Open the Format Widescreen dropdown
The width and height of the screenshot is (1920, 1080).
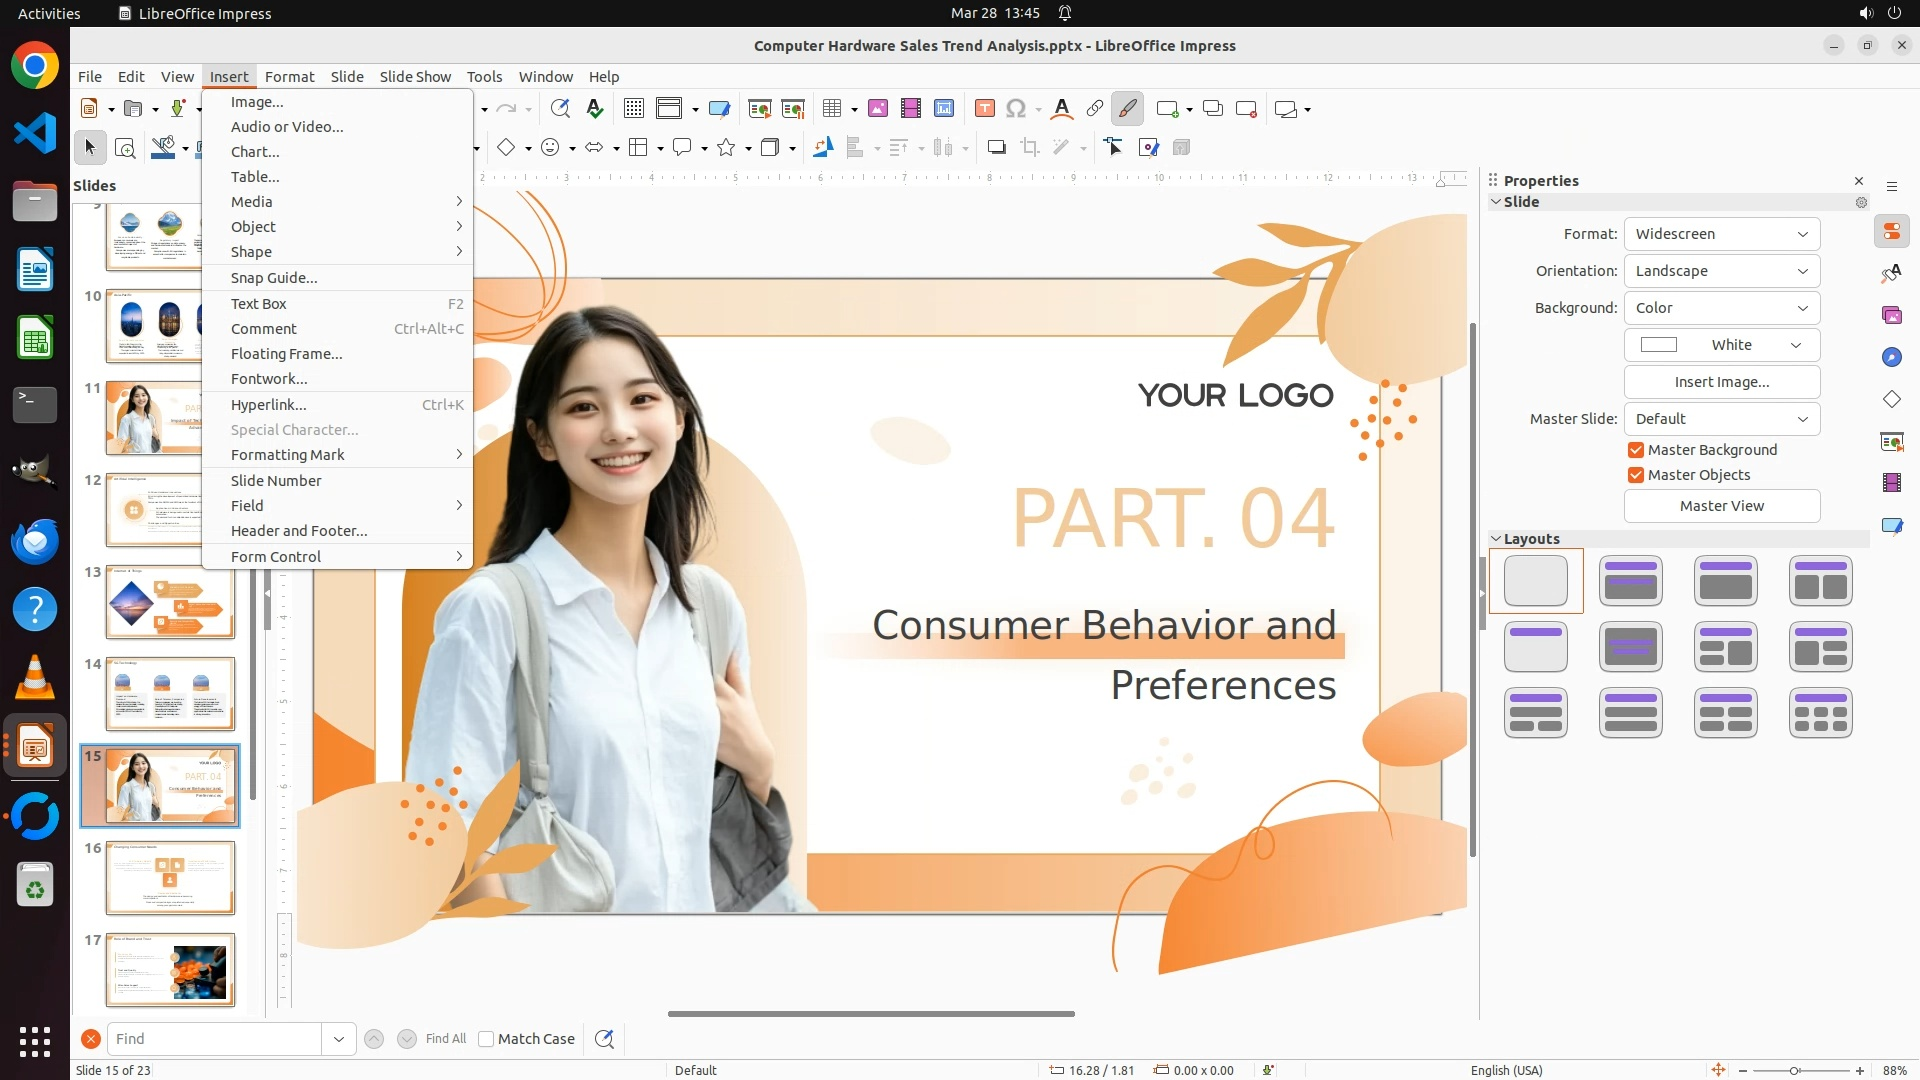[x=1721, y=234]
